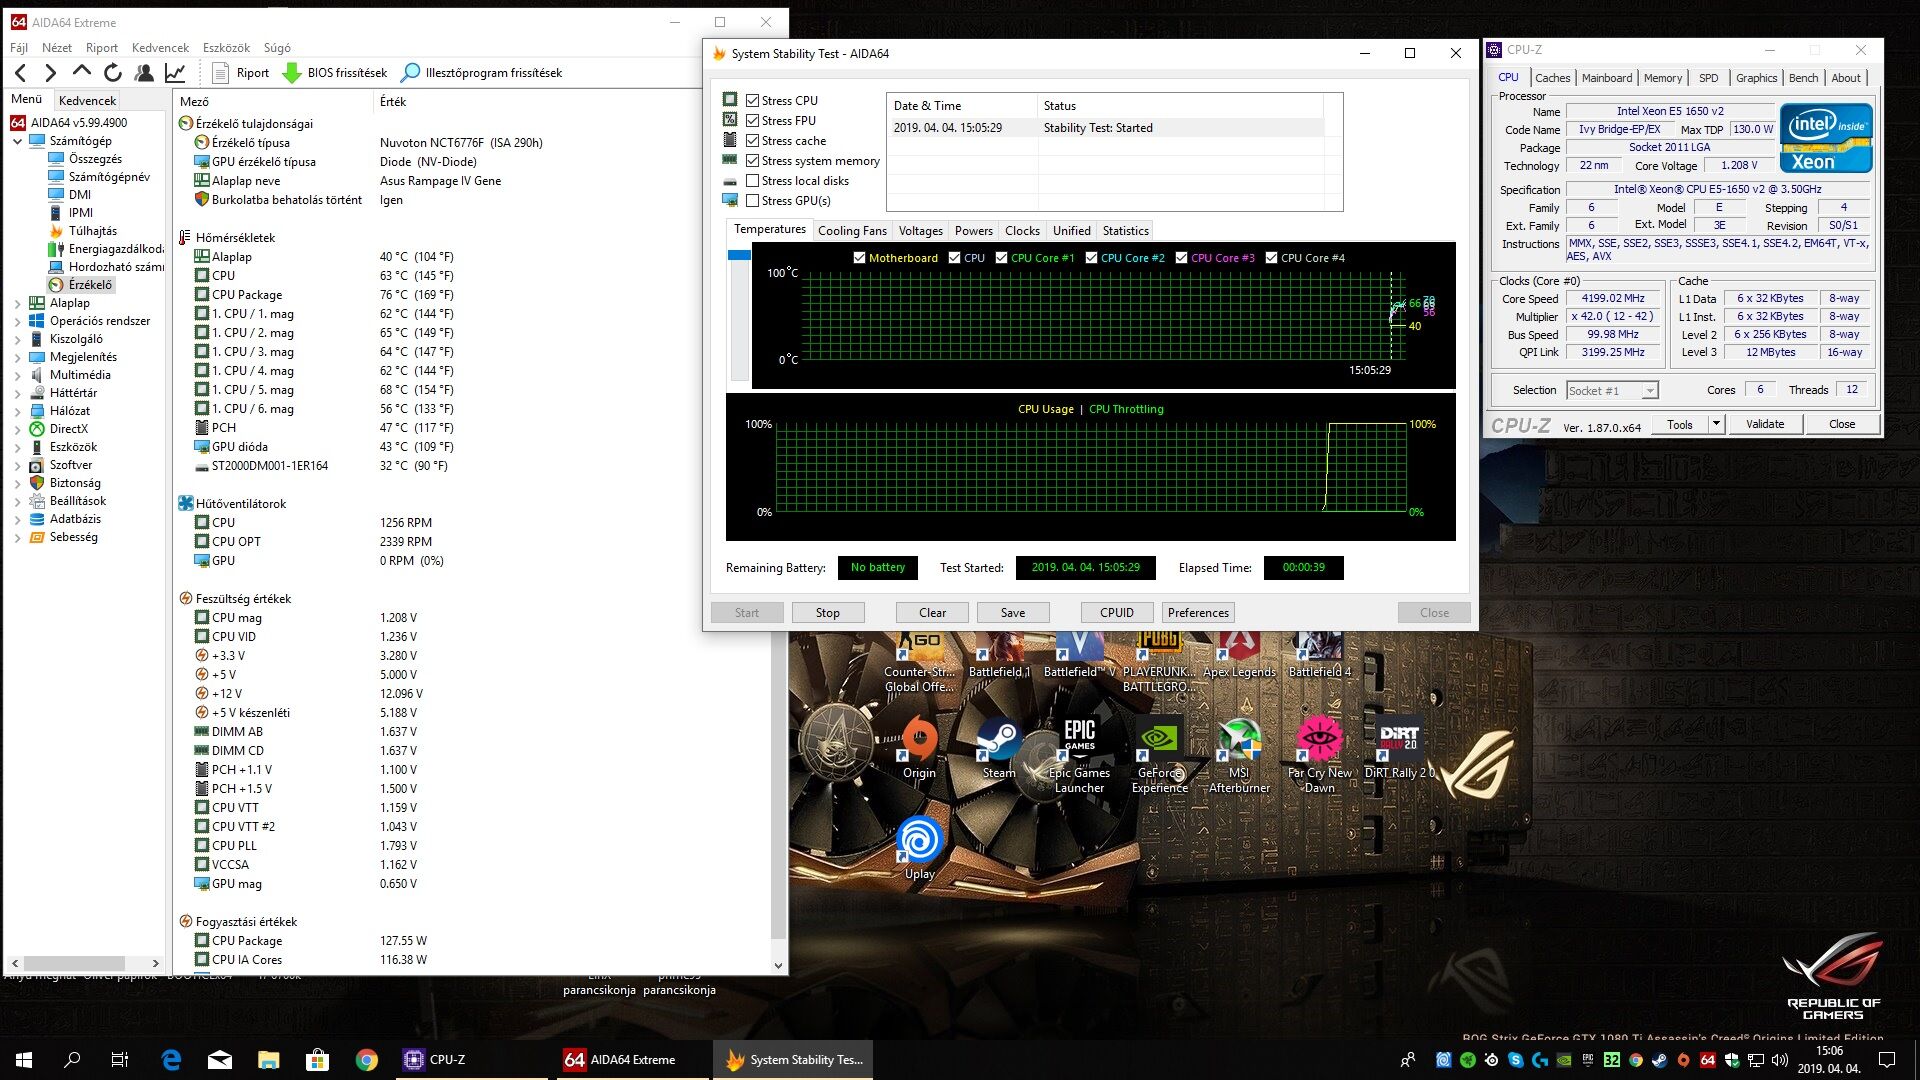Open the Uplay desktop shortcut

tap(919, 848)
